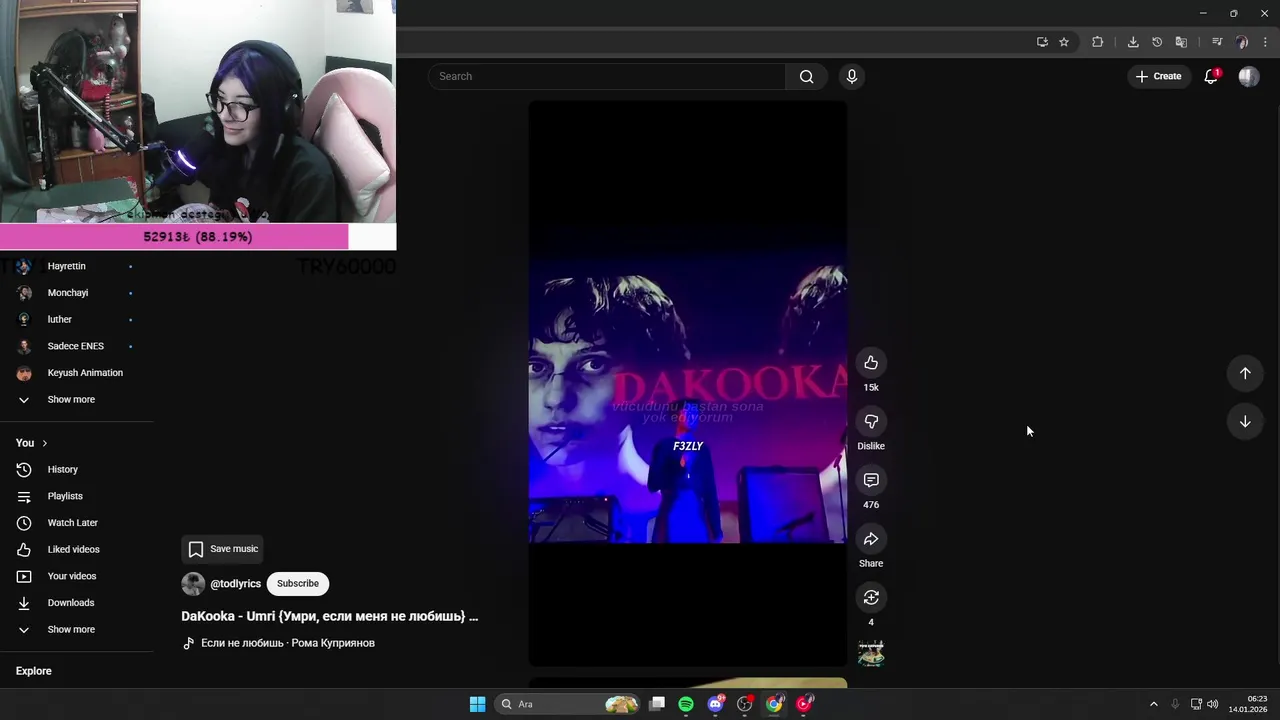Open Chrome history clock icon
The height and width of the screenshot is (720, 1280).
(x=1157, y=42)
